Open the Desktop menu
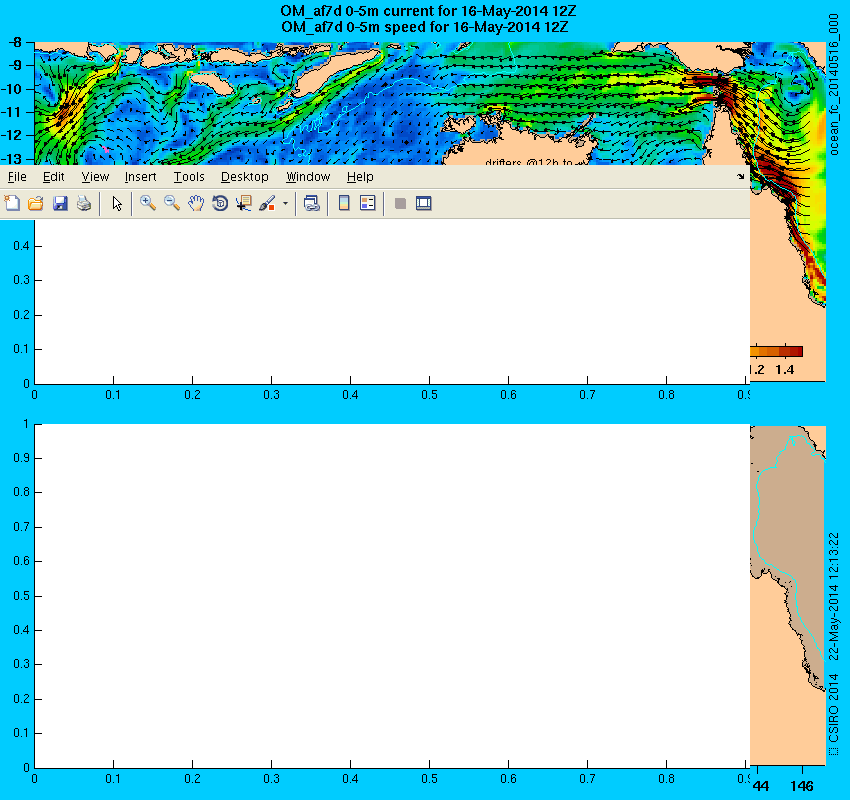The height and width of the screenshot is (800, 850). (x=244, y=177)
